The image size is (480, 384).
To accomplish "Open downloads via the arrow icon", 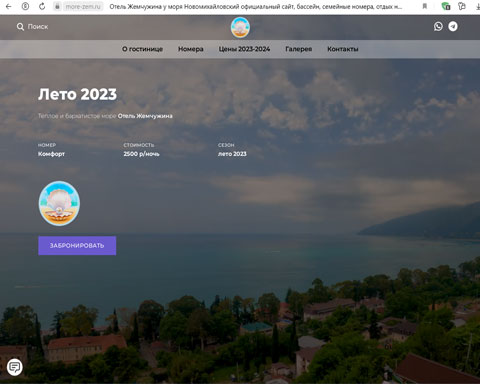I will coord(478,6).
